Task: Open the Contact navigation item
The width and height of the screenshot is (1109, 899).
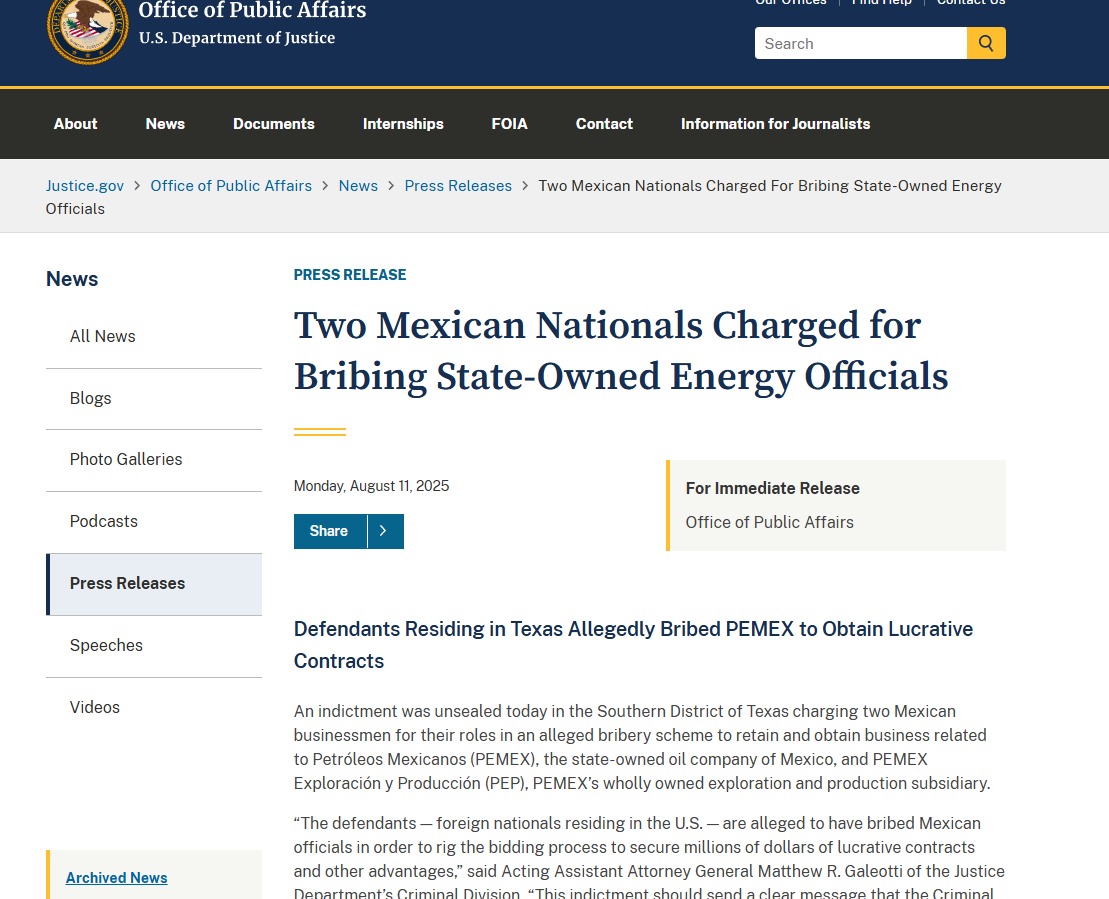Action: pos(604,124)
